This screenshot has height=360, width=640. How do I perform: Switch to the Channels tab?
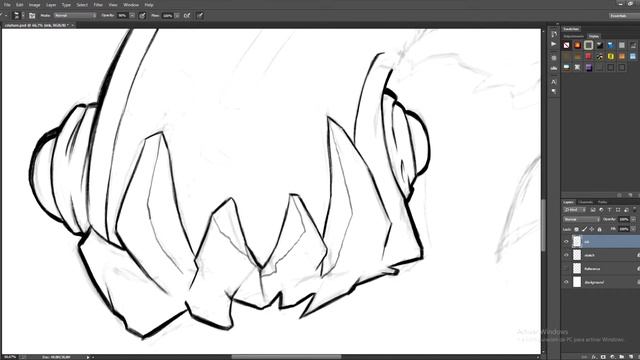[585, 202]
